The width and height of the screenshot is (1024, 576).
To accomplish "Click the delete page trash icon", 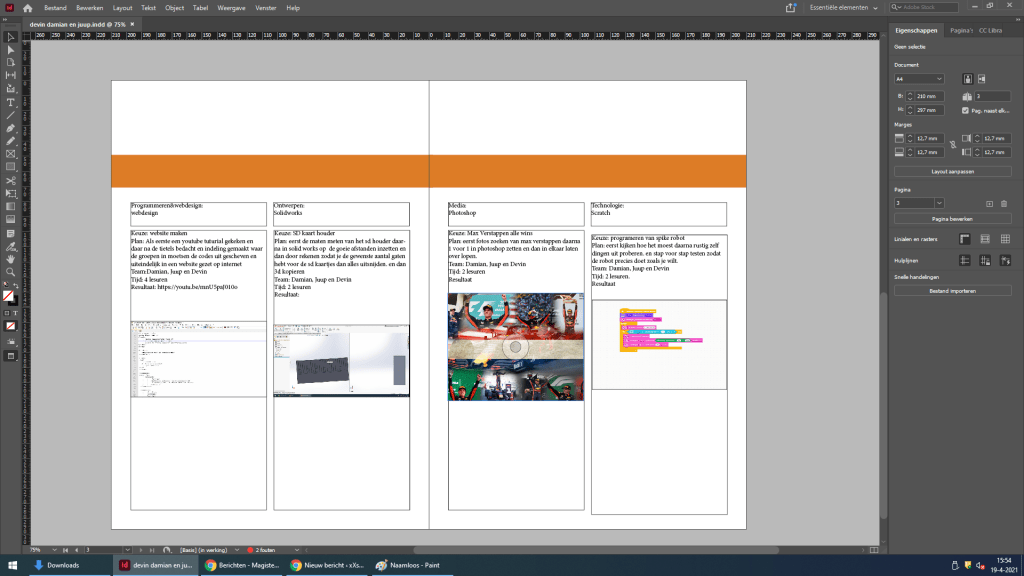I will [1005, 203].
